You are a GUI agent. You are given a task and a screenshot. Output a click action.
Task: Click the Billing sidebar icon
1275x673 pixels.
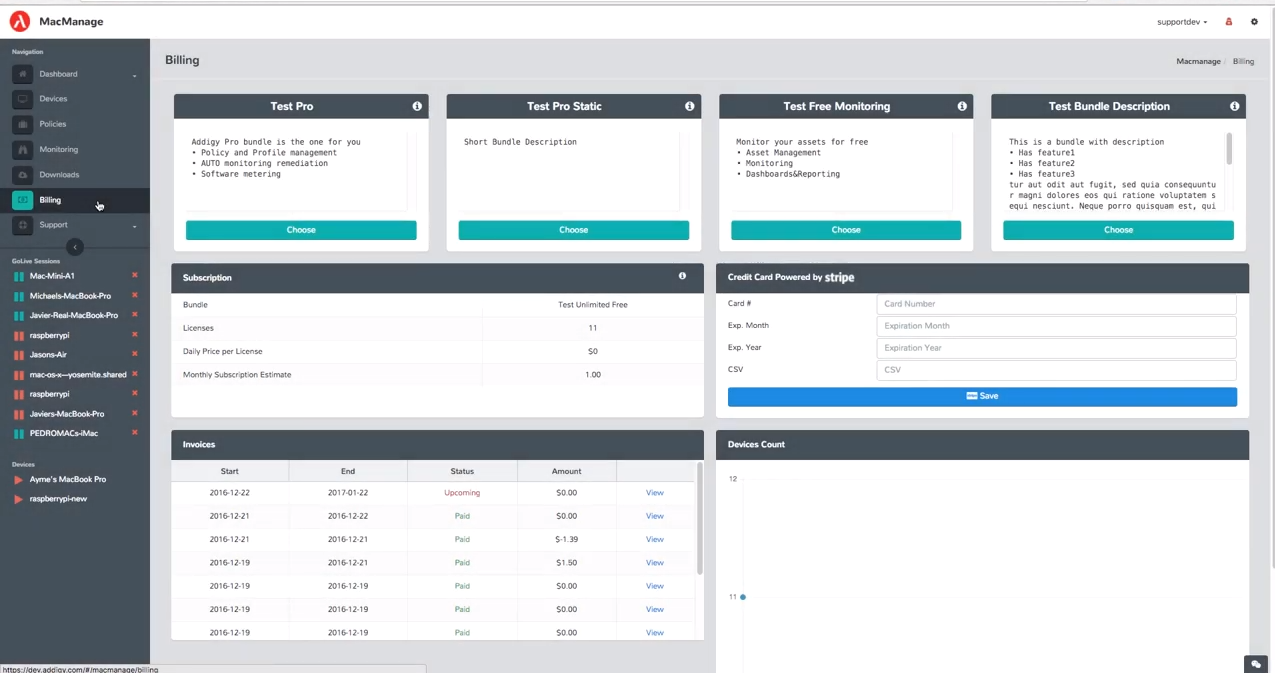[22, 200]
